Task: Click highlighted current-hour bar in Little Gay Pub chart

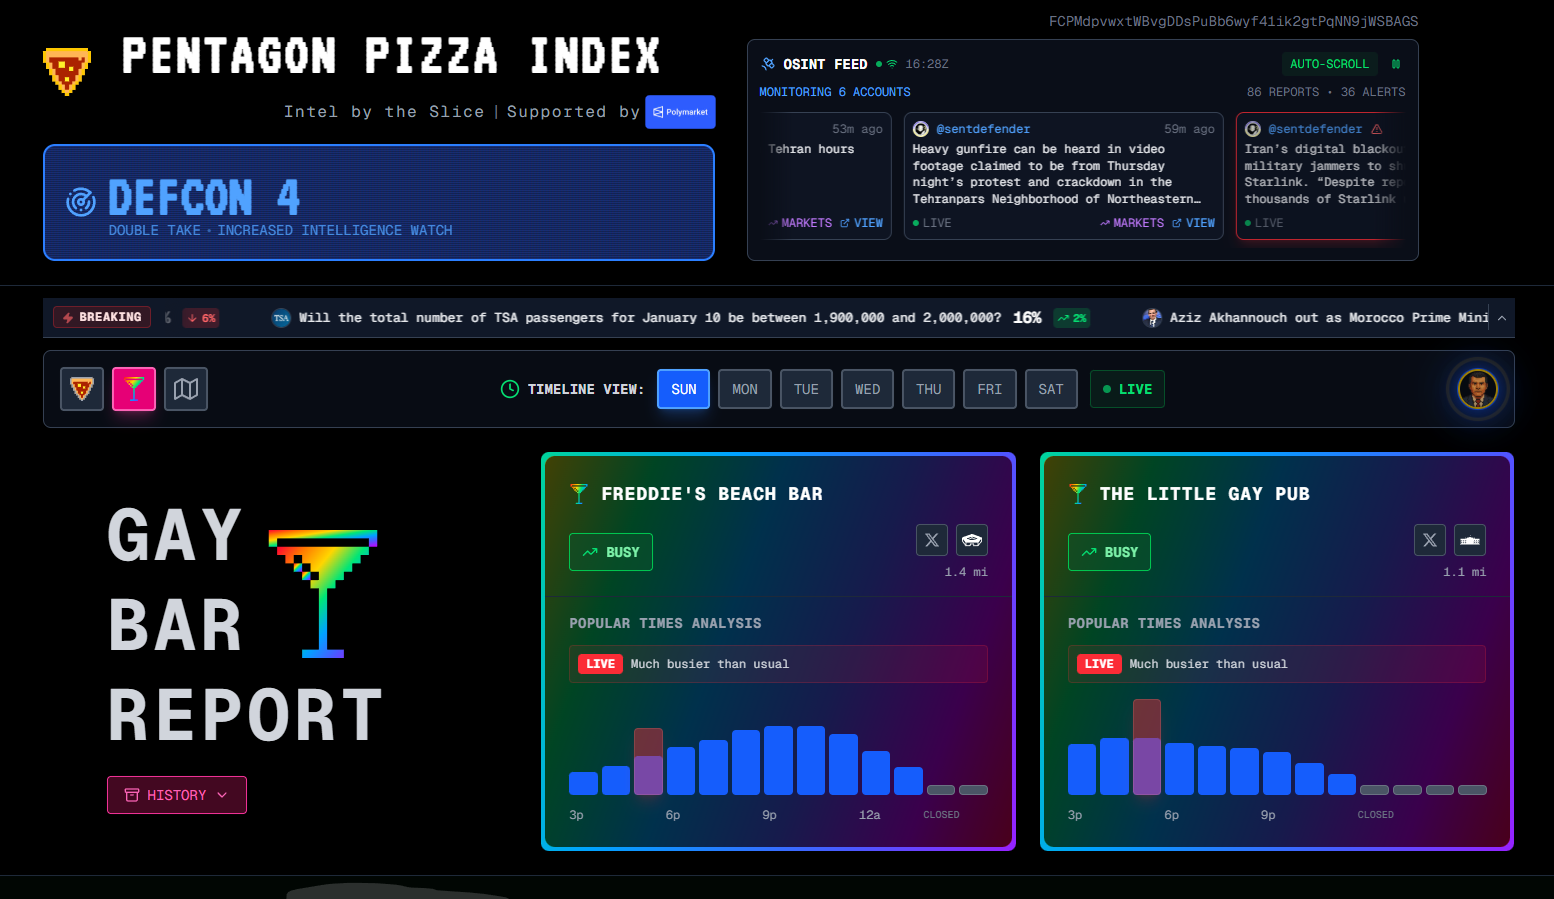Action: click(x=1147, y=747)
